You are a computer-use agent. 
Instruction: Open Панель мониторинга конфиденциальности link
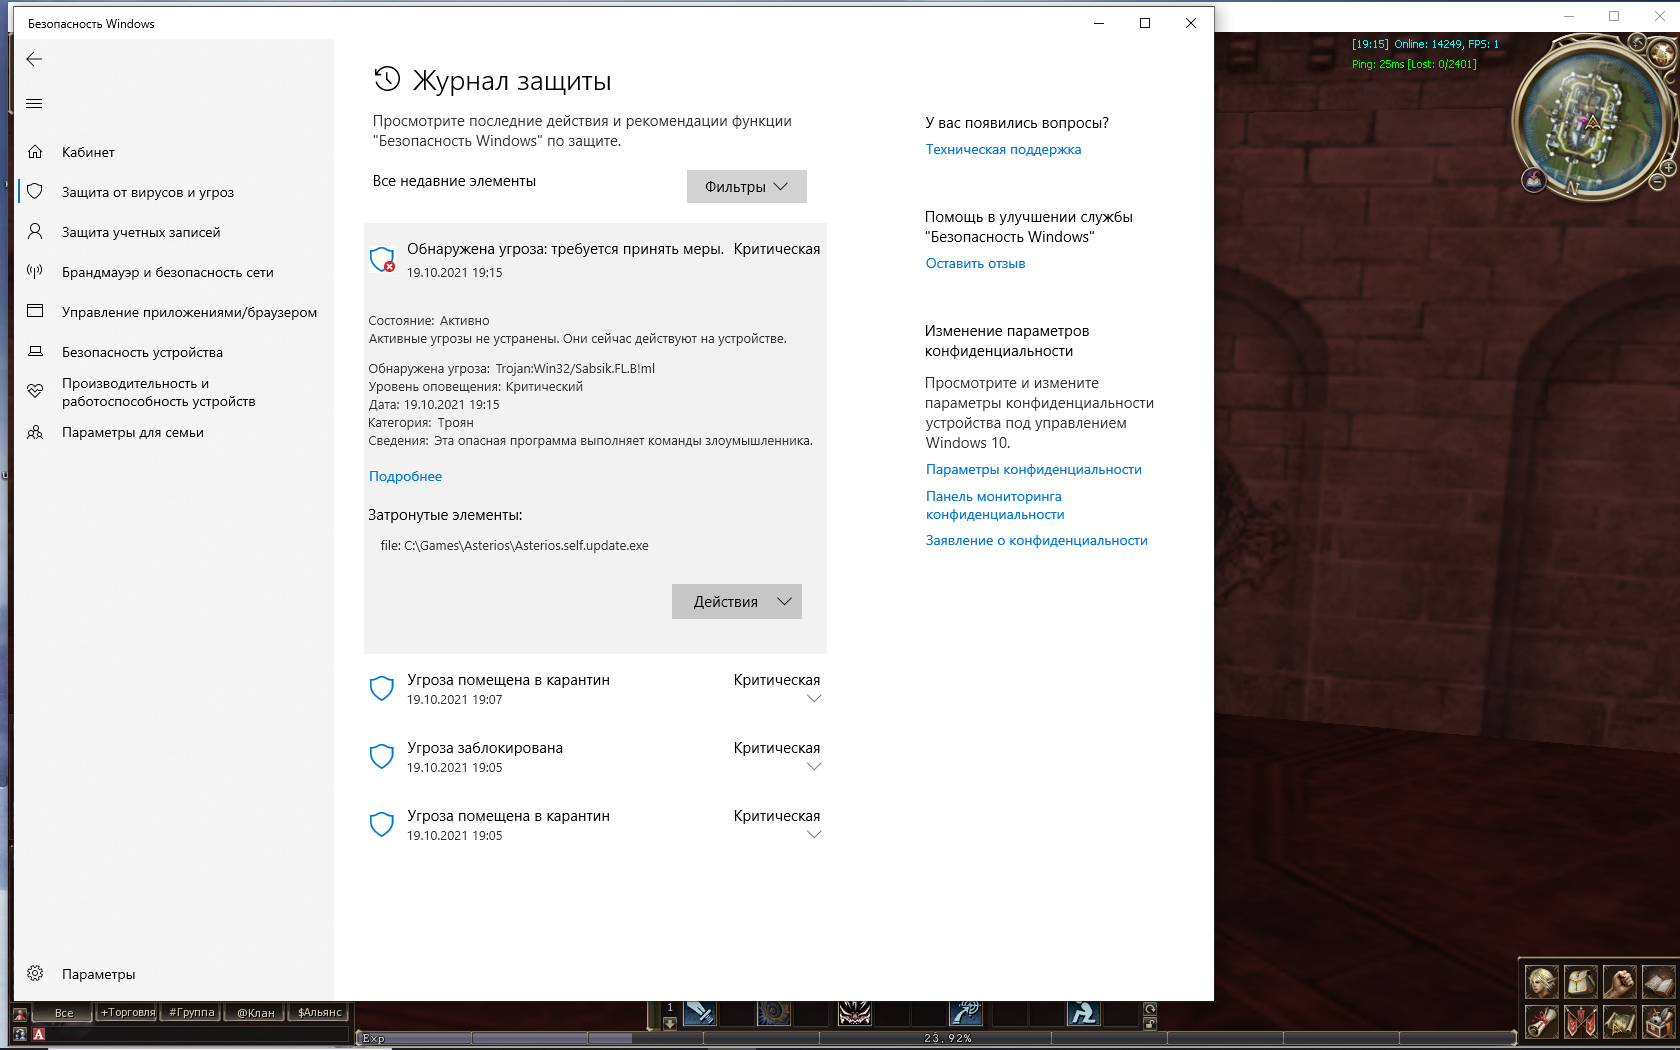click(995, 505)
